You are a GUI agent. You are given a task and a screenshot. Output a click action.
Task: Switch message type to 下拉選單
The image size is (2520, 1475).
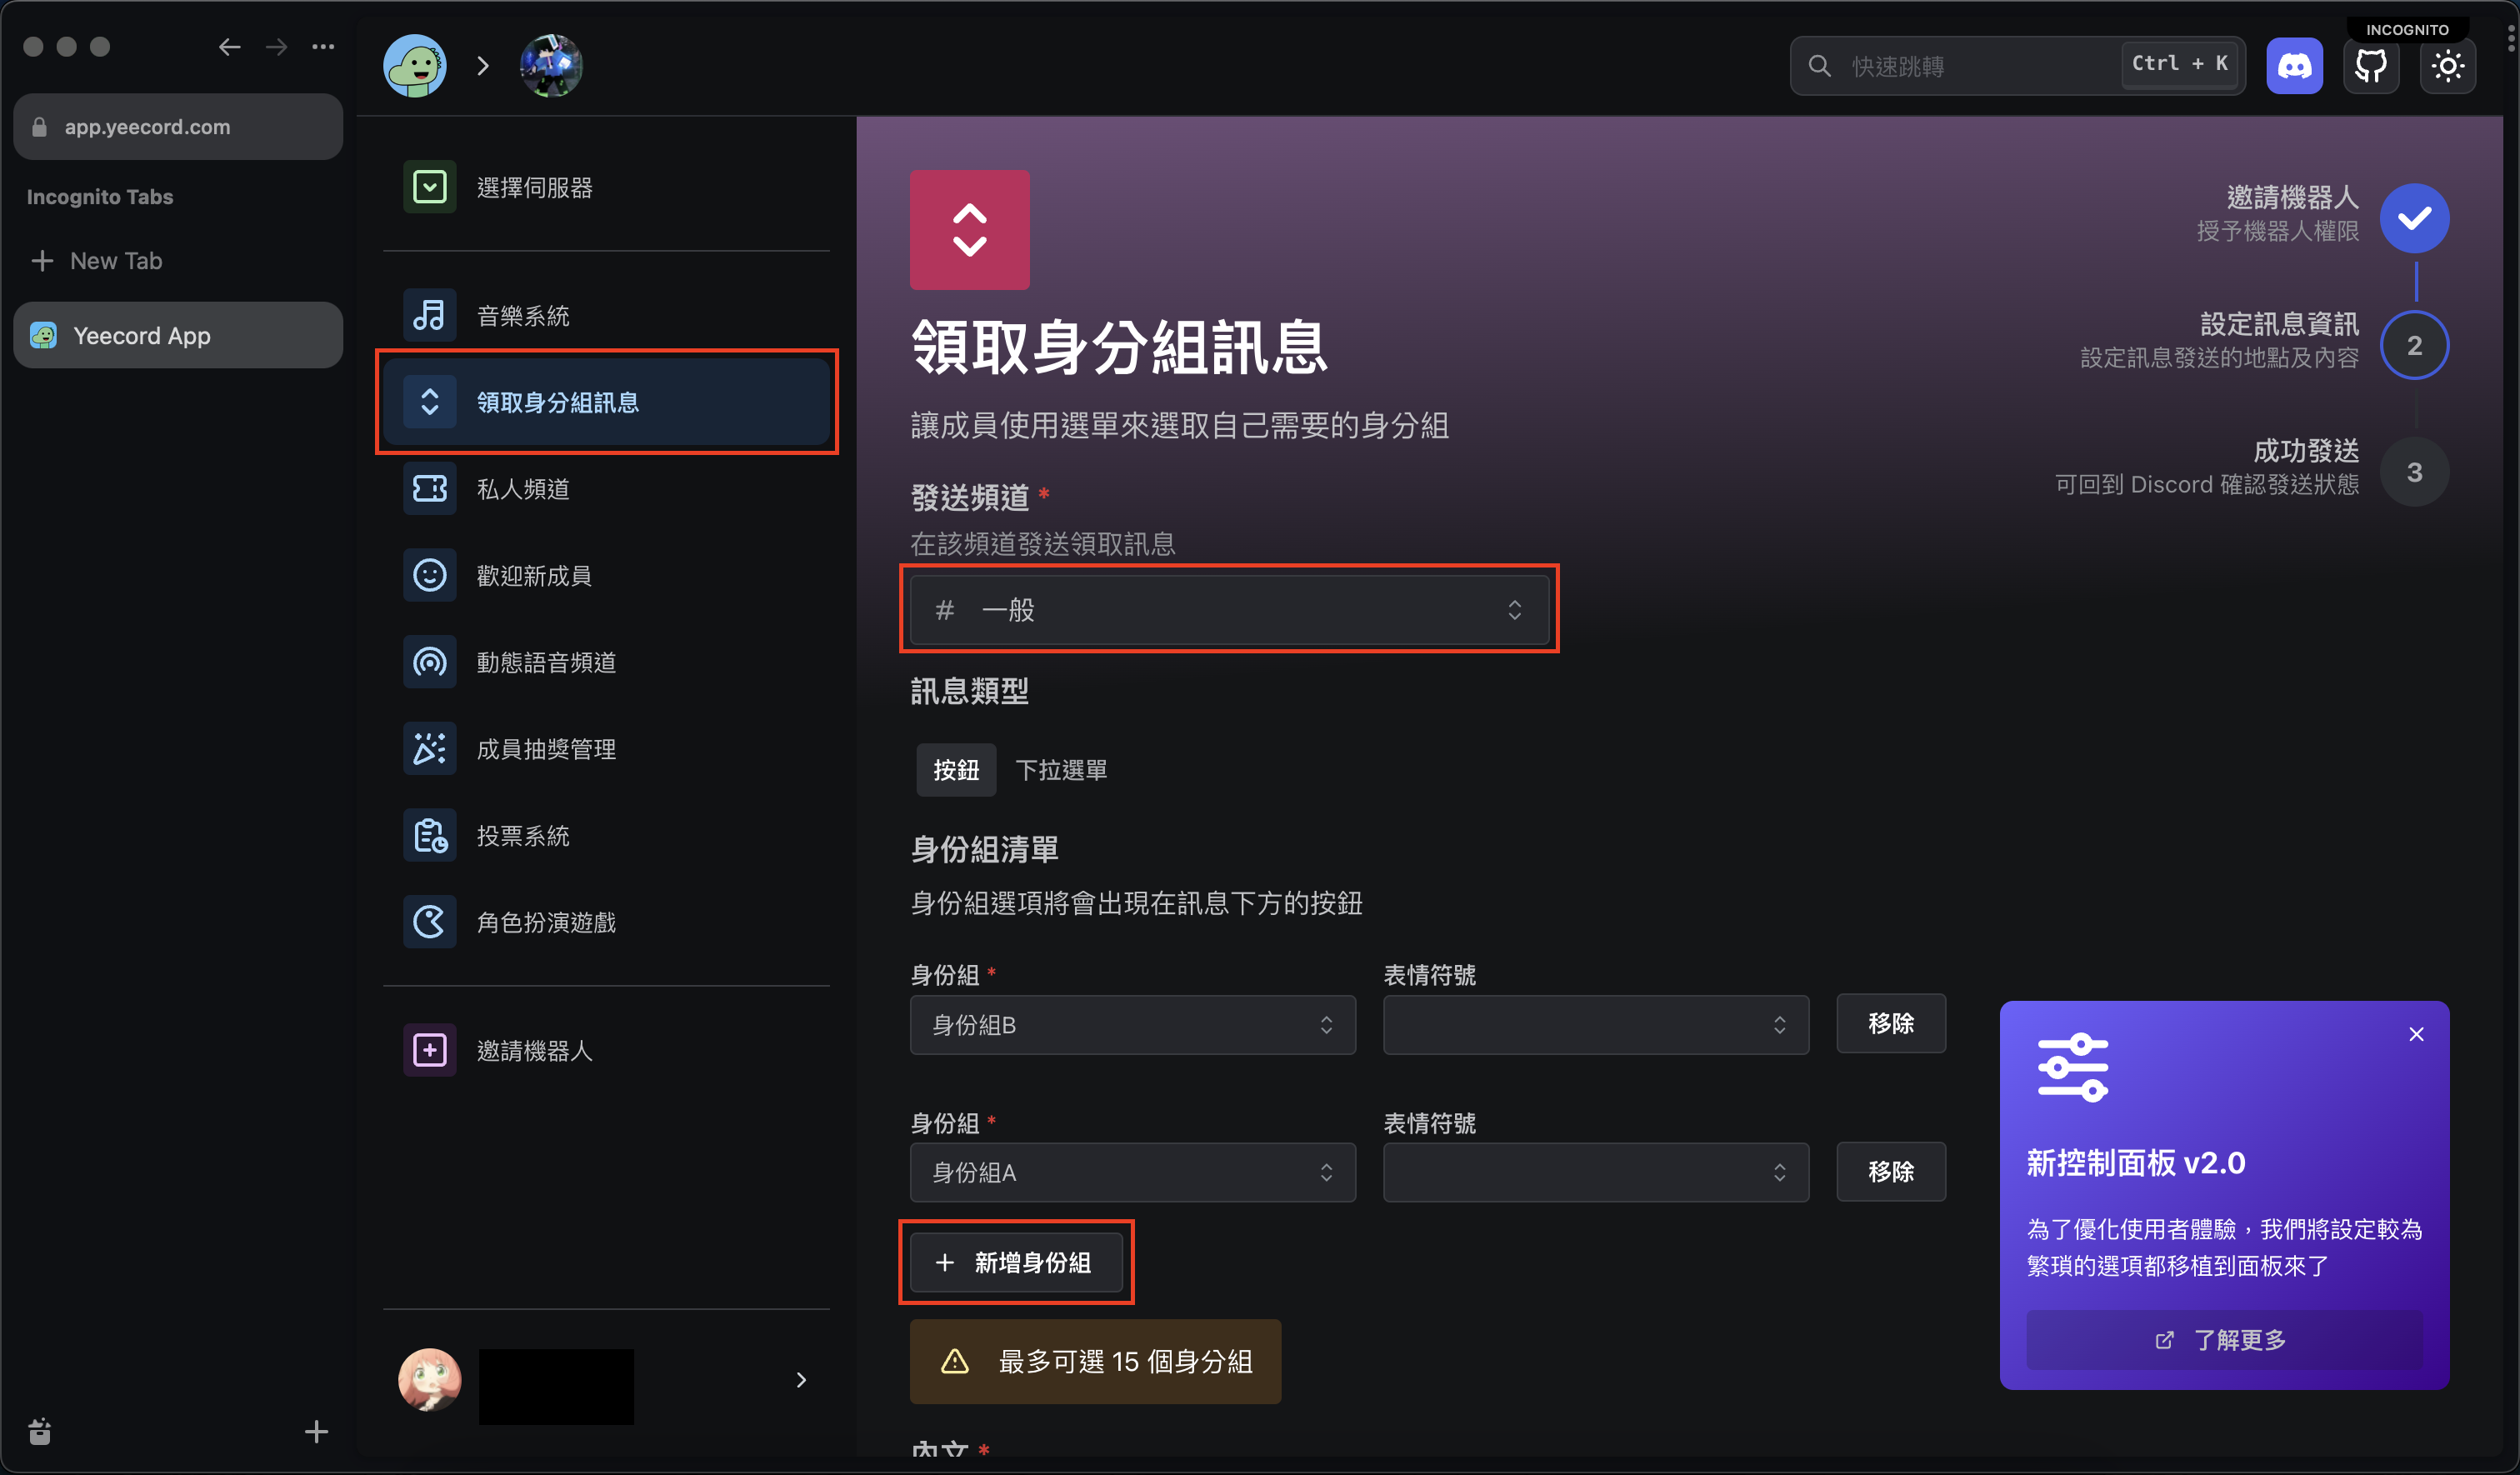coord(1061,770)
